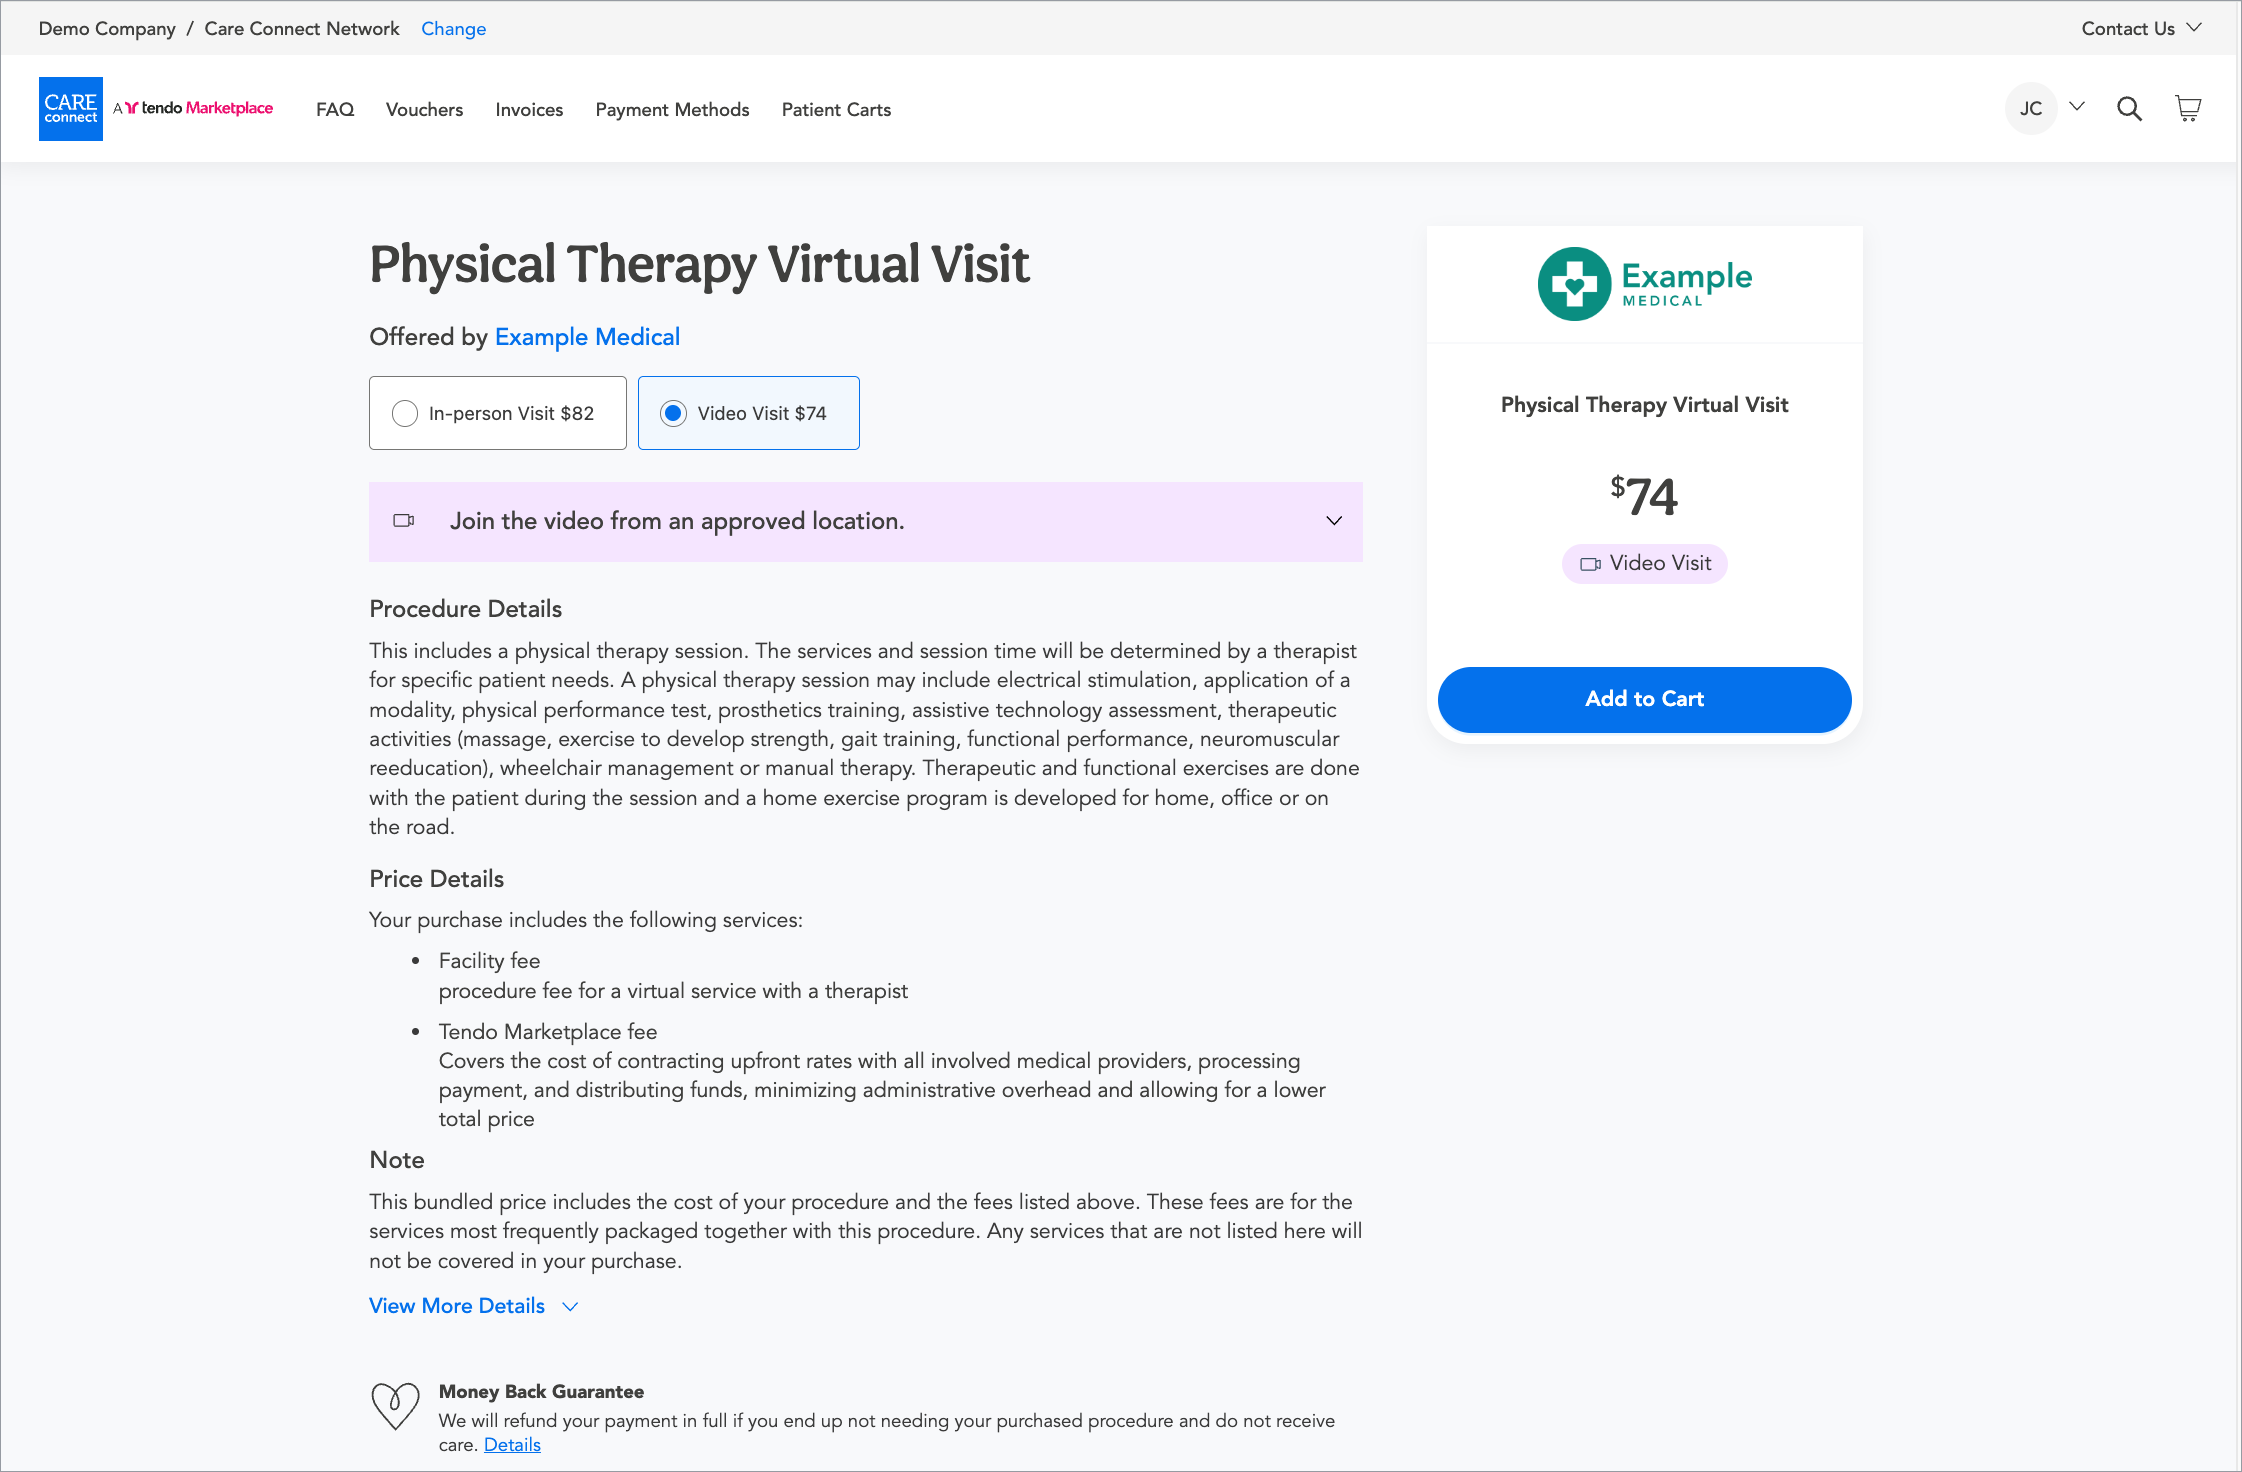Click the Video Visit badge in price card
The height and width of the screenshot is (1472, 2242).
1644,563
